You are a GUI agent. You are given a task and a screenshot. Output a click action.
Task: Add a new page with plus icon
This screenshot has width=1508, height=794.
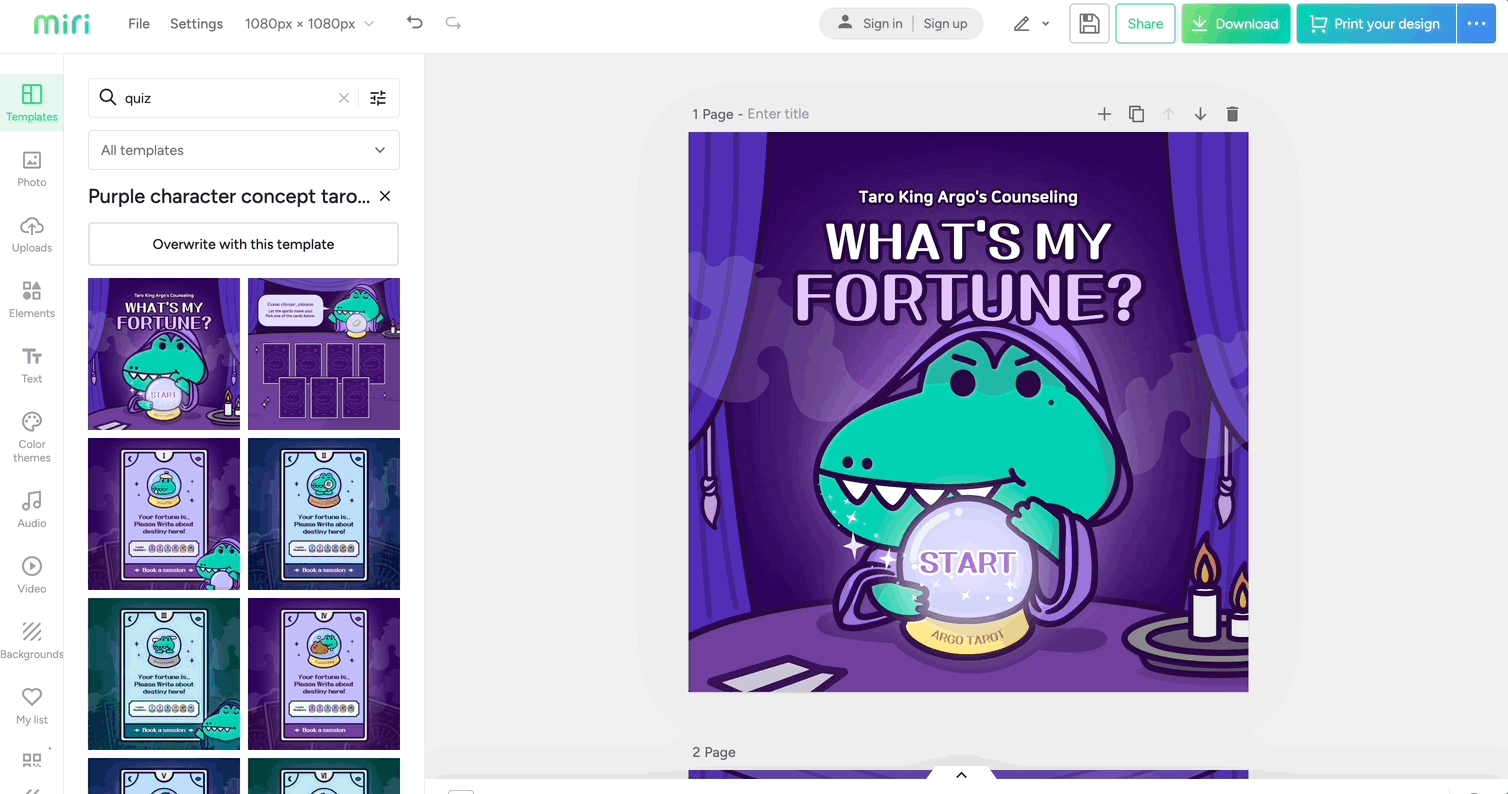point(1104,114)
